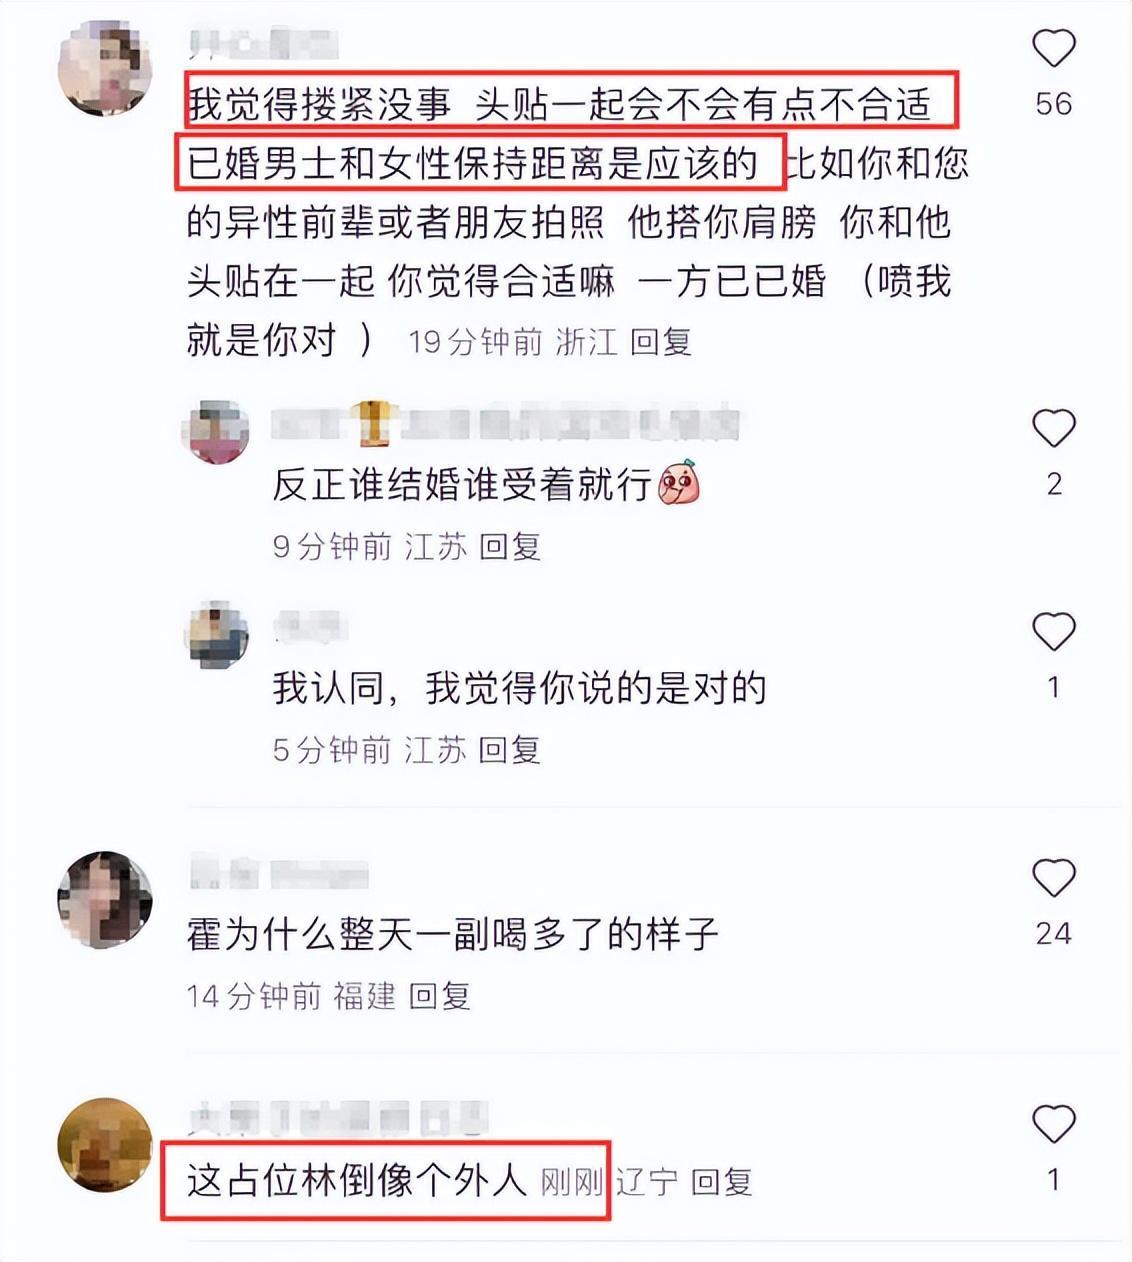Reply to the comment posted 5分钟前
This screenshot has height=1262, width=1132.
pyautogui.click(x=510, y=749)
